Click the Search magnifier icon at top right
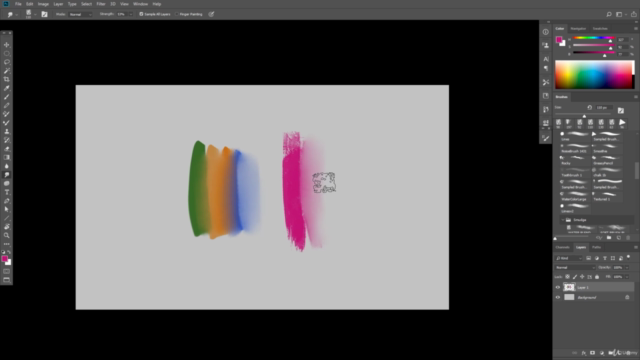Viewport: 640px width, 360px height. (x=609, y=14)
